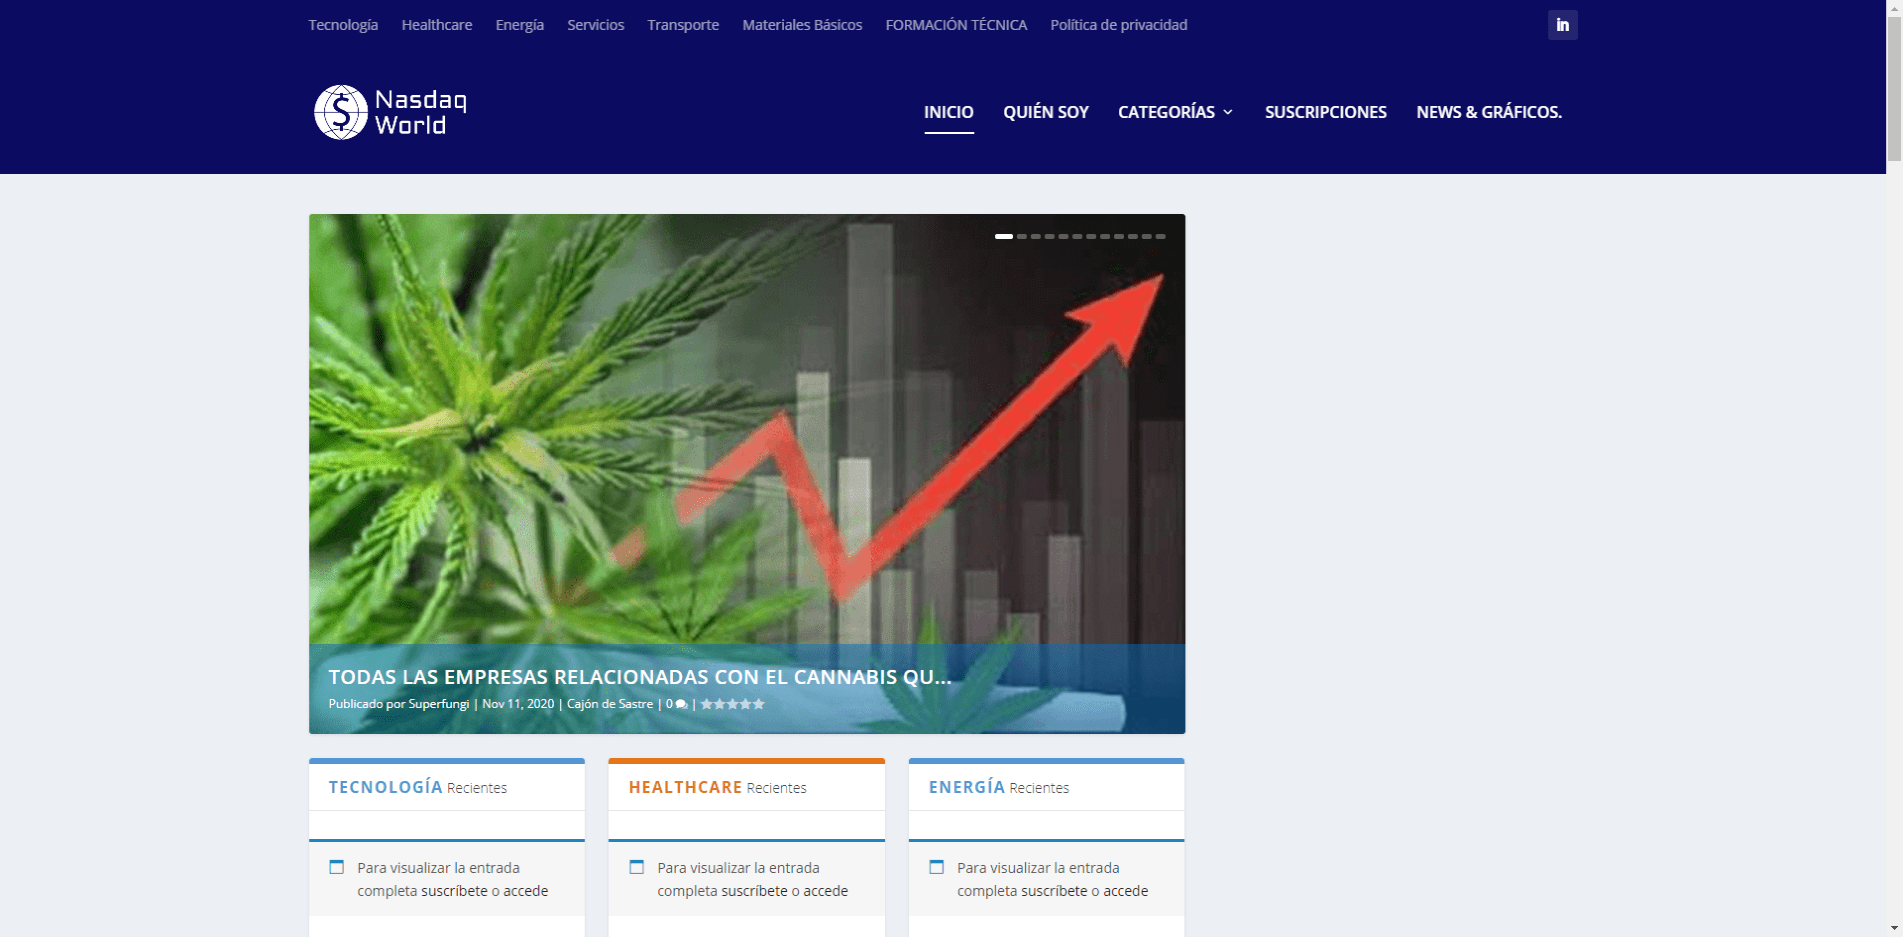Open Formación Técnica top link
This screenshot has height=937, width=1903.
coord(956,25)
